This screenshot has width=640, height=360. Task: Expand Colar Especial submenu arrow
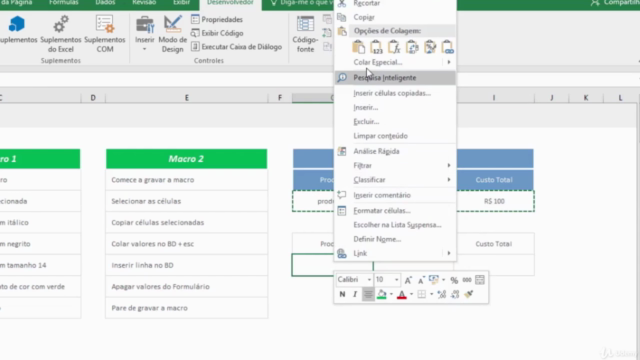449,62
